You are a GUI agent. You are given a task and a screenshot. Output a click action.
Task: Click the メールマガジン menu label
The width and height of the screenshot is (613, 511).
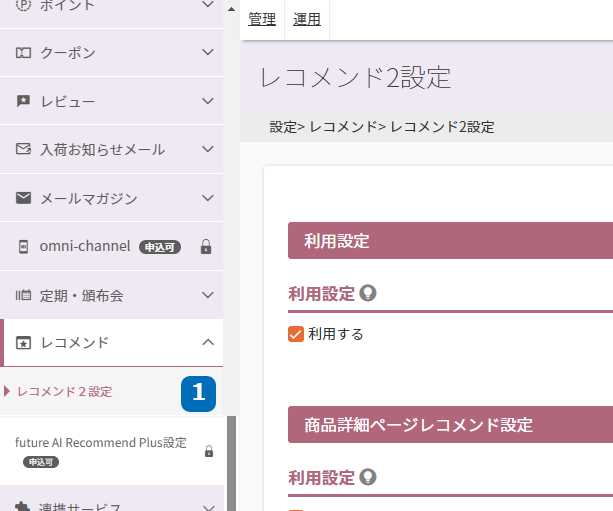89,199
